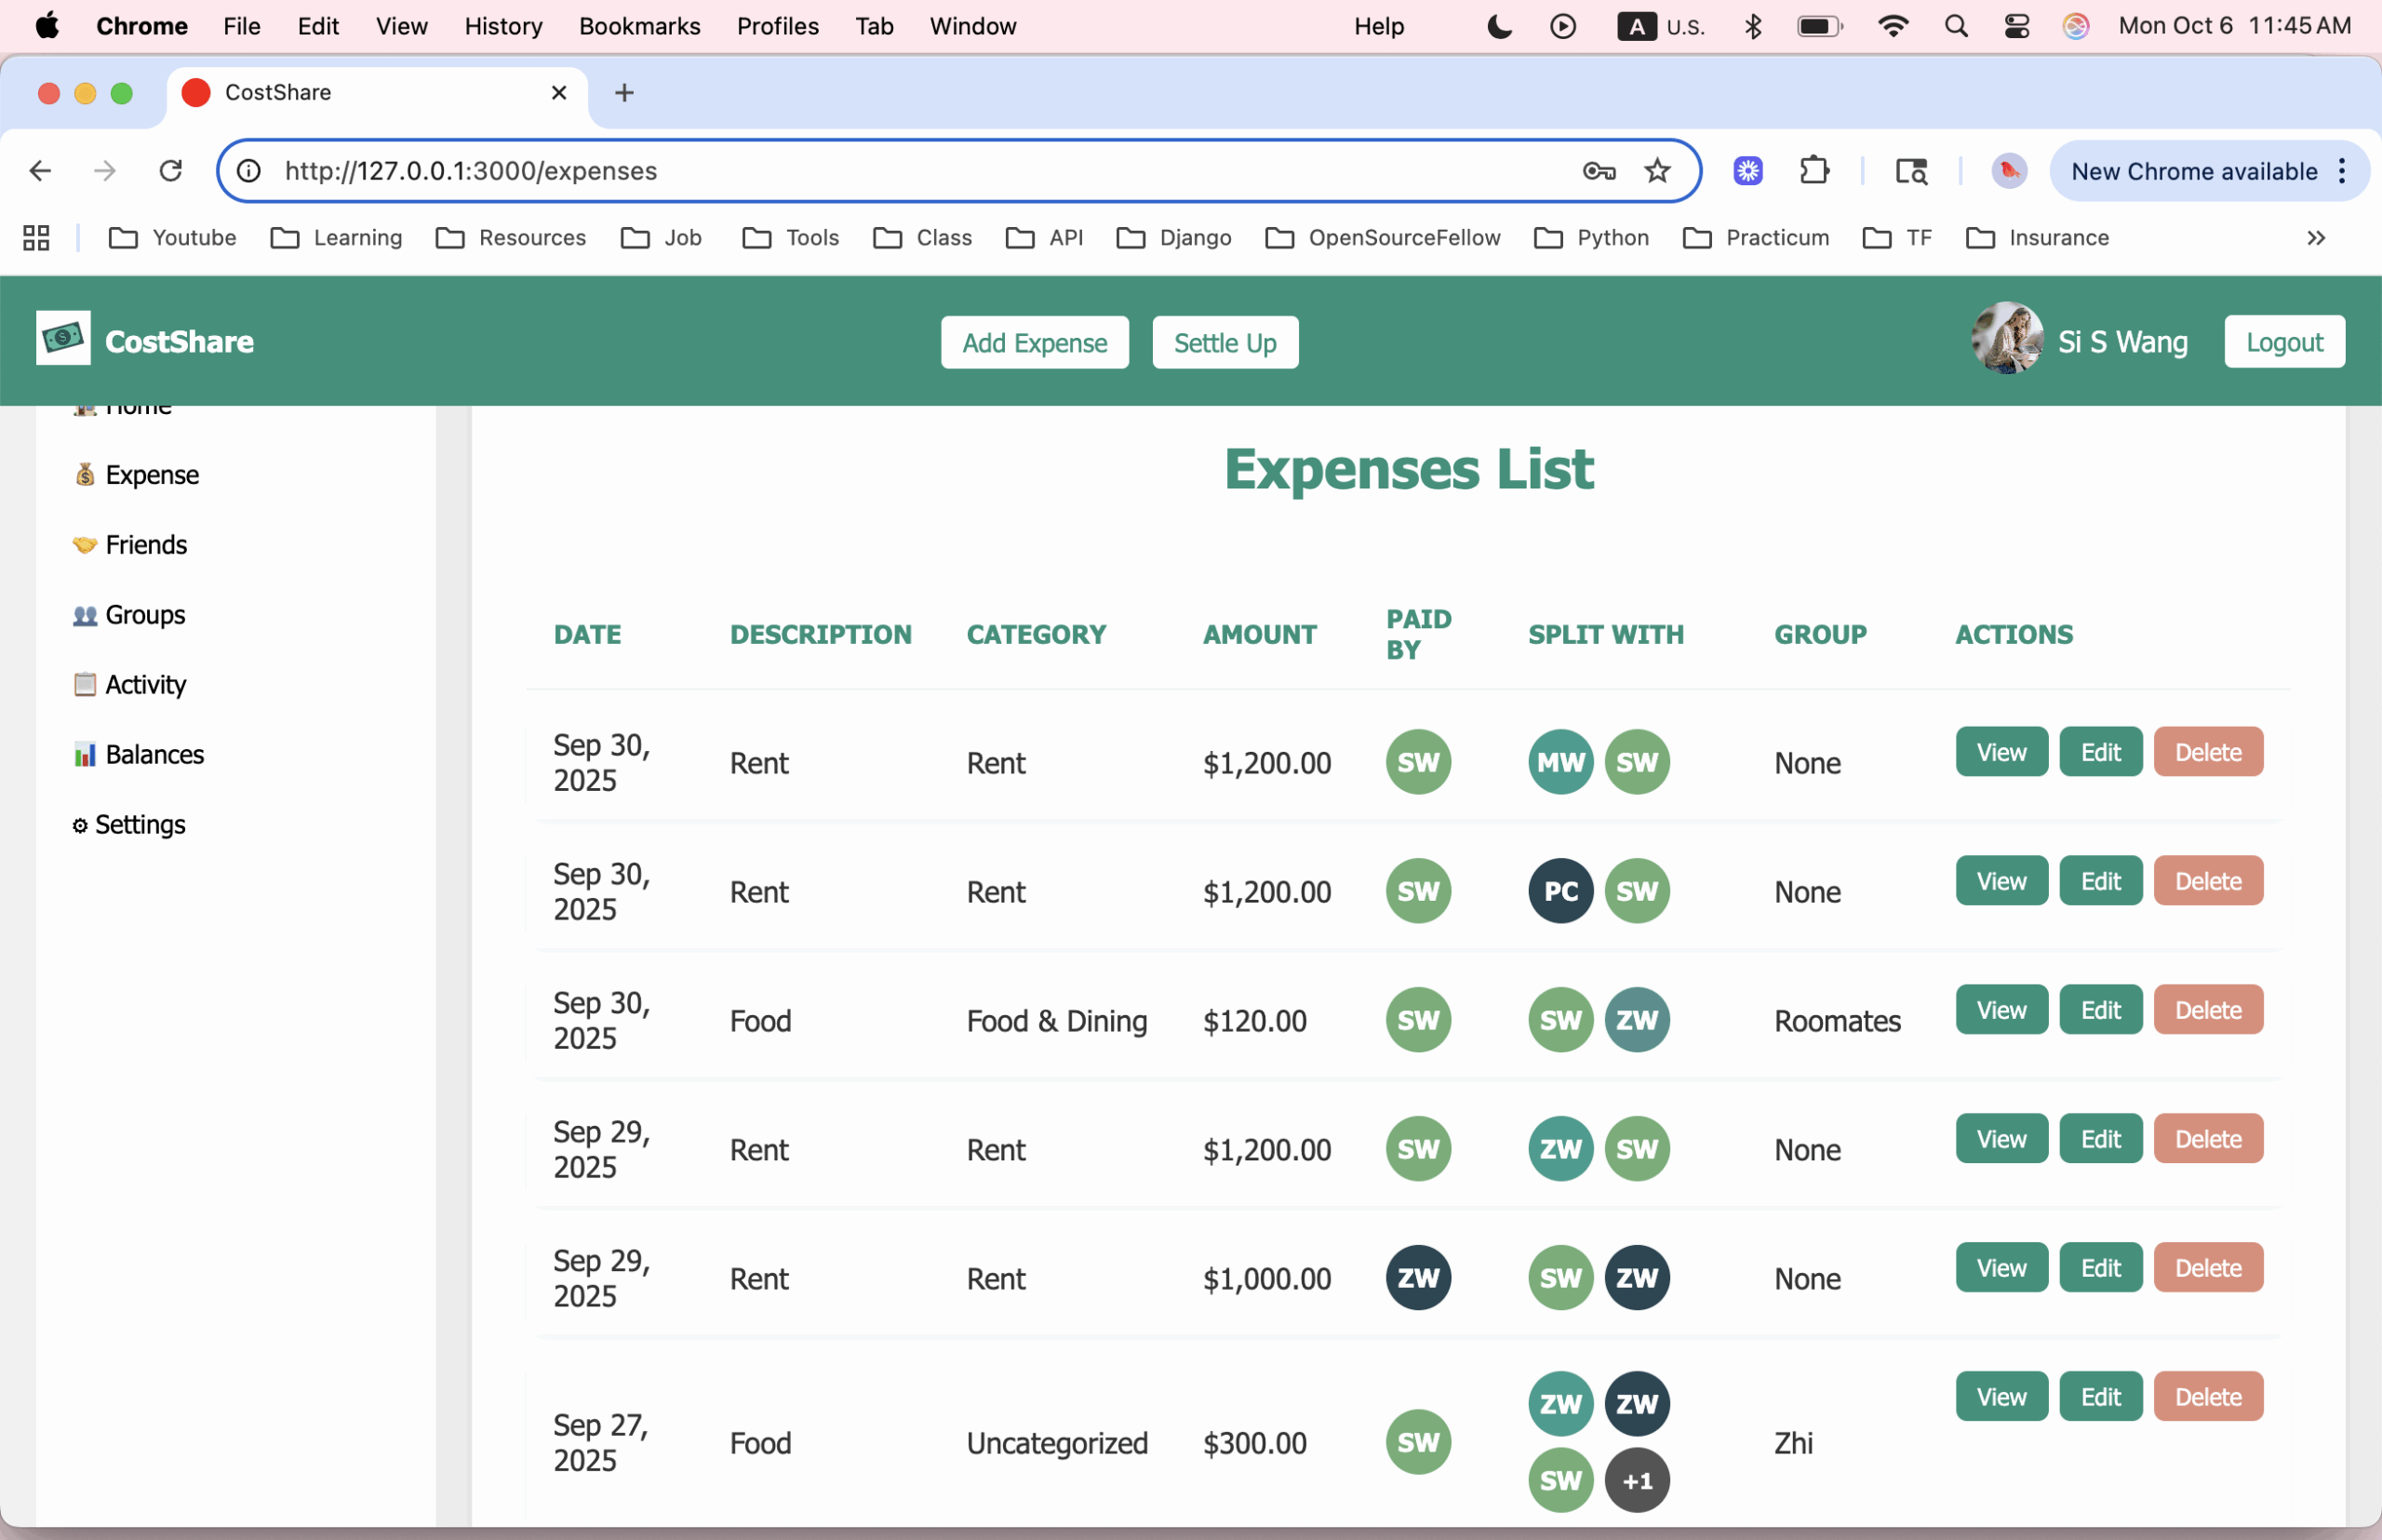This screenshot has width=2382, height=1540.
Task: Open the Chrome three-dot menu
Action: click(x=2342, y=171)
